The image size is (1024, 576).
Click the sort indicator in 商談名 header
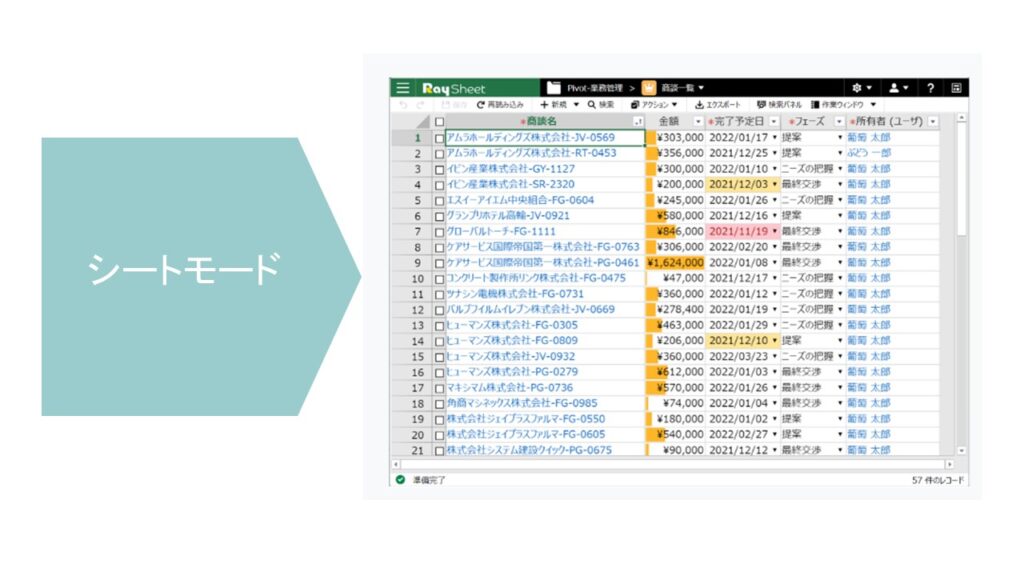point(638,121)
